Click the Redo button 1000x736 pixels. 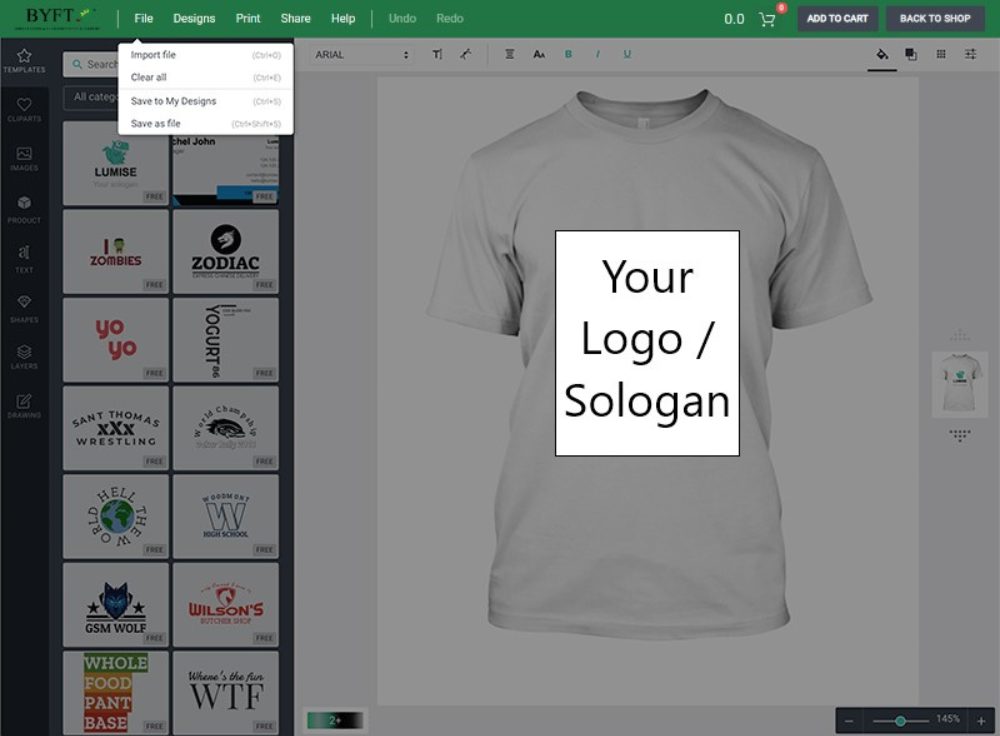pos(450,18)
